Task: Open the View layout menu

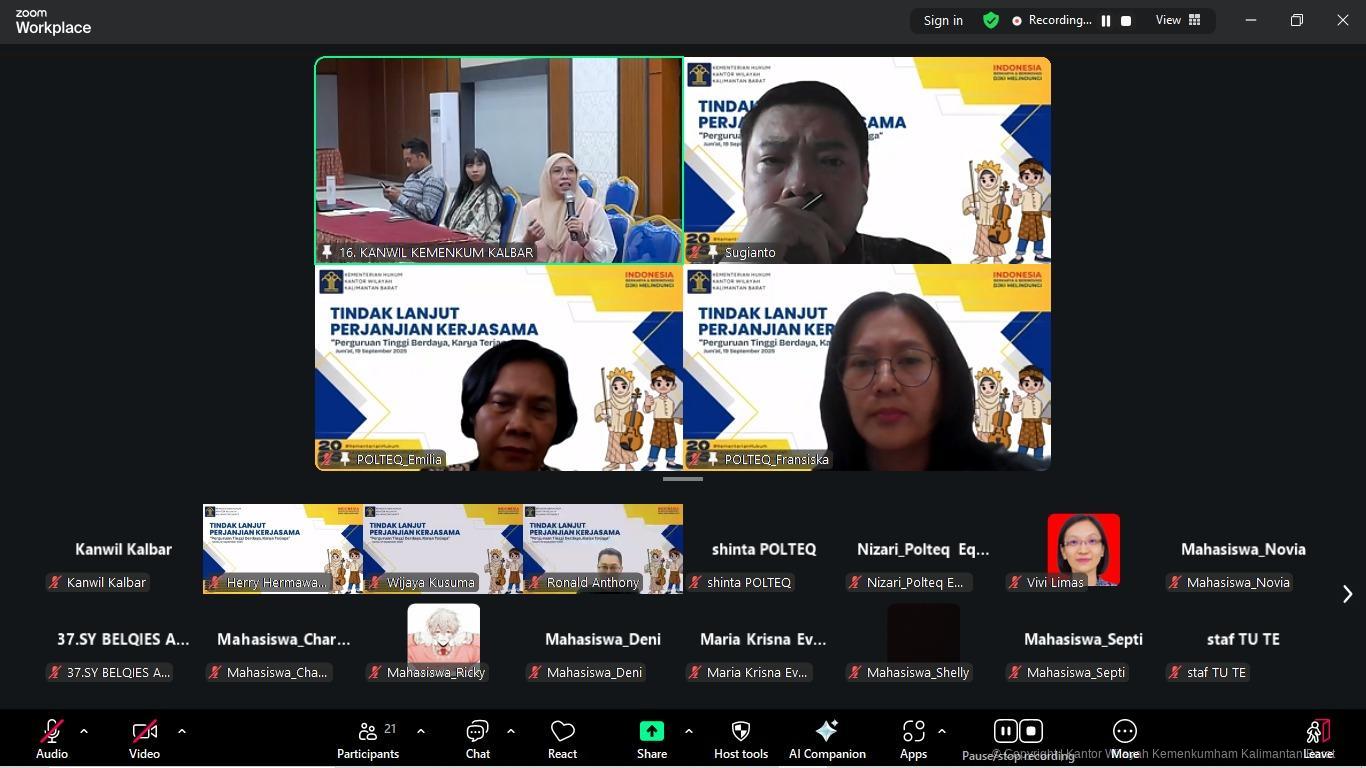Action: click(x=1178, y=20)
